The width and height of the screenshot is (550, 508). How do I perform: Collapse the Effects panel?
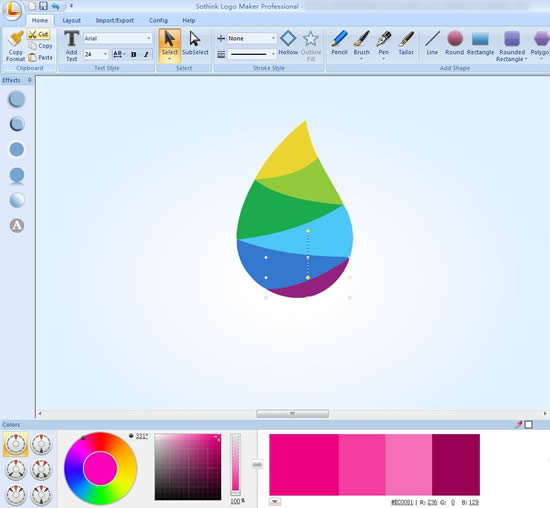pos(29,80)
